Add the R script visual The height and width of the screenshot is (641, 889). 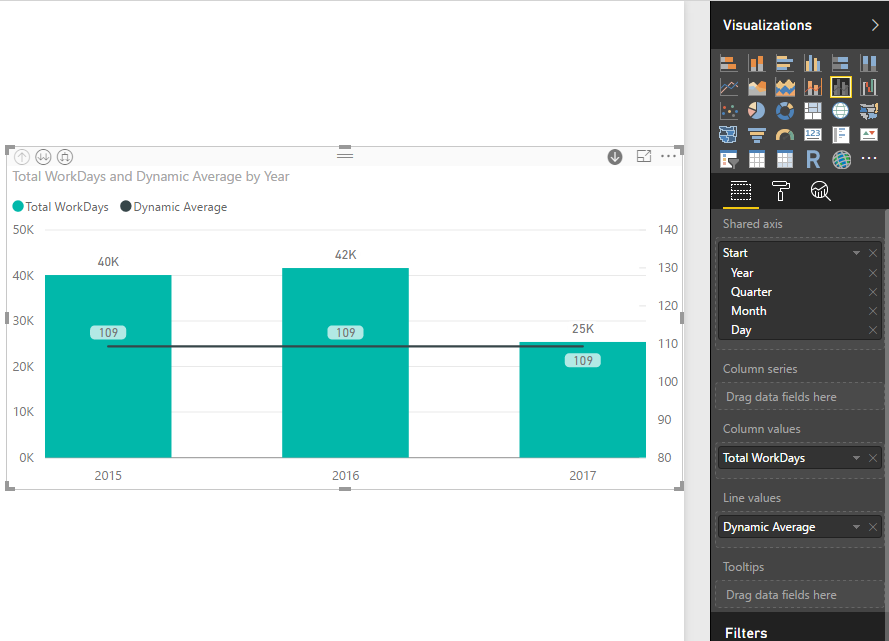point(812,160)
